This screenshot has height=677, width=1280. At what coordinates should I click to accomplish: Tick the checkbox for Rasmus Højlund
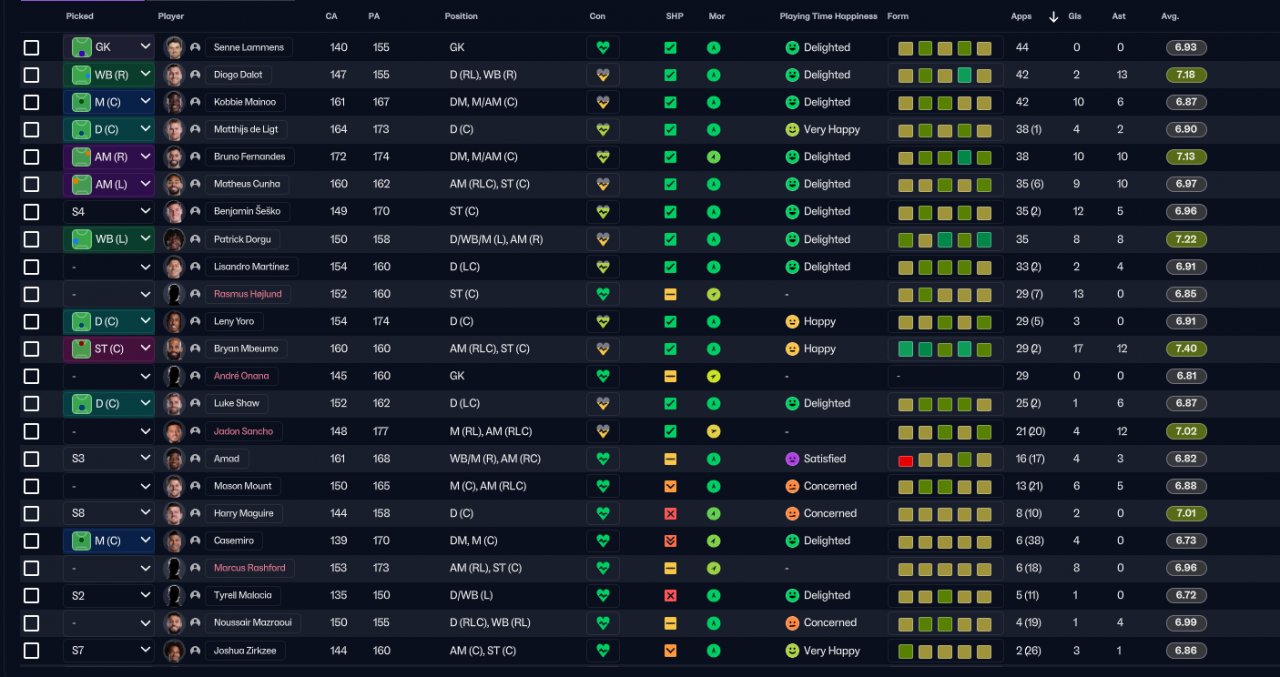tap(31, 294)
